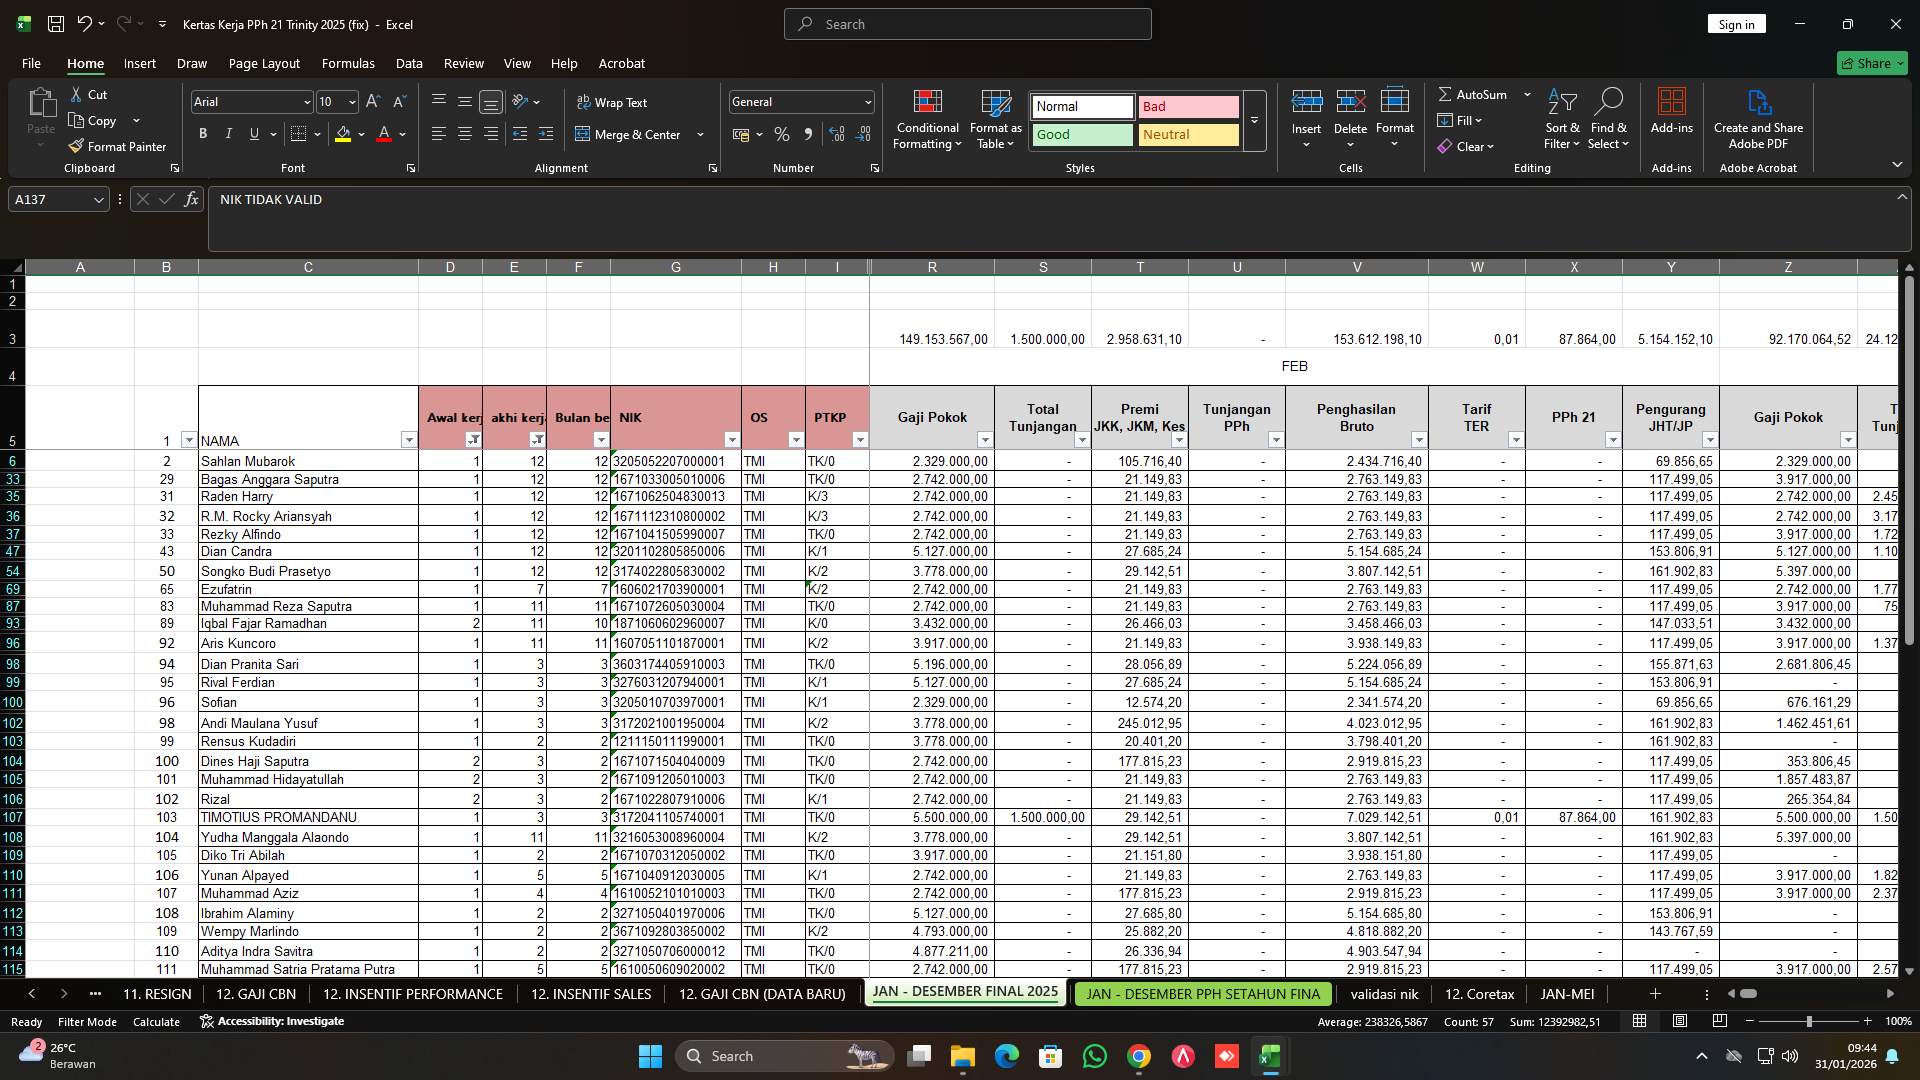Apply the Good cell style
The height and width of the screenshot is (1080, 1920).
click(1081, 135)
